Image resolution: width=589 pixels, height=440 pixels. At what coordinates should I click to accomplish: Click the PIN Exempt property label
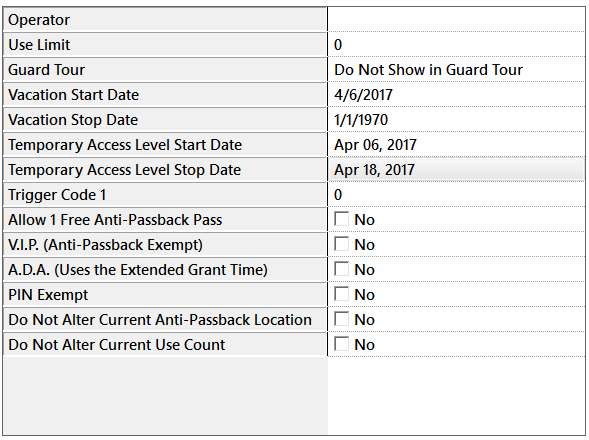[165, 295]
